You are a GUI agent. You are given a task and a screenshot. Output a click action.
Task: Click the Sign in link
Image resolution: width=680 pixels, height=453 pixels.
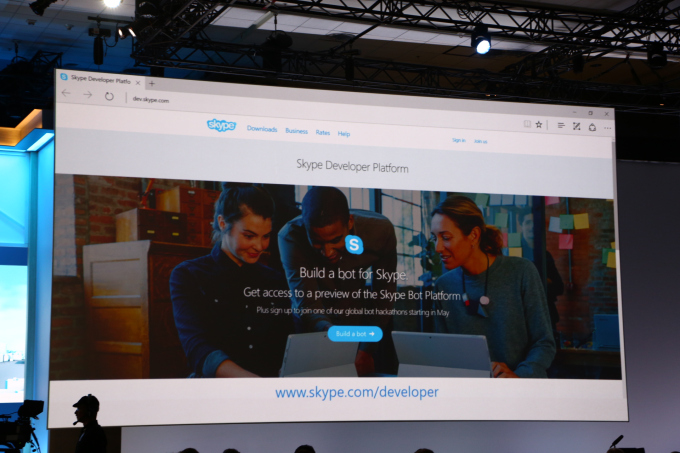coord(458,140)
